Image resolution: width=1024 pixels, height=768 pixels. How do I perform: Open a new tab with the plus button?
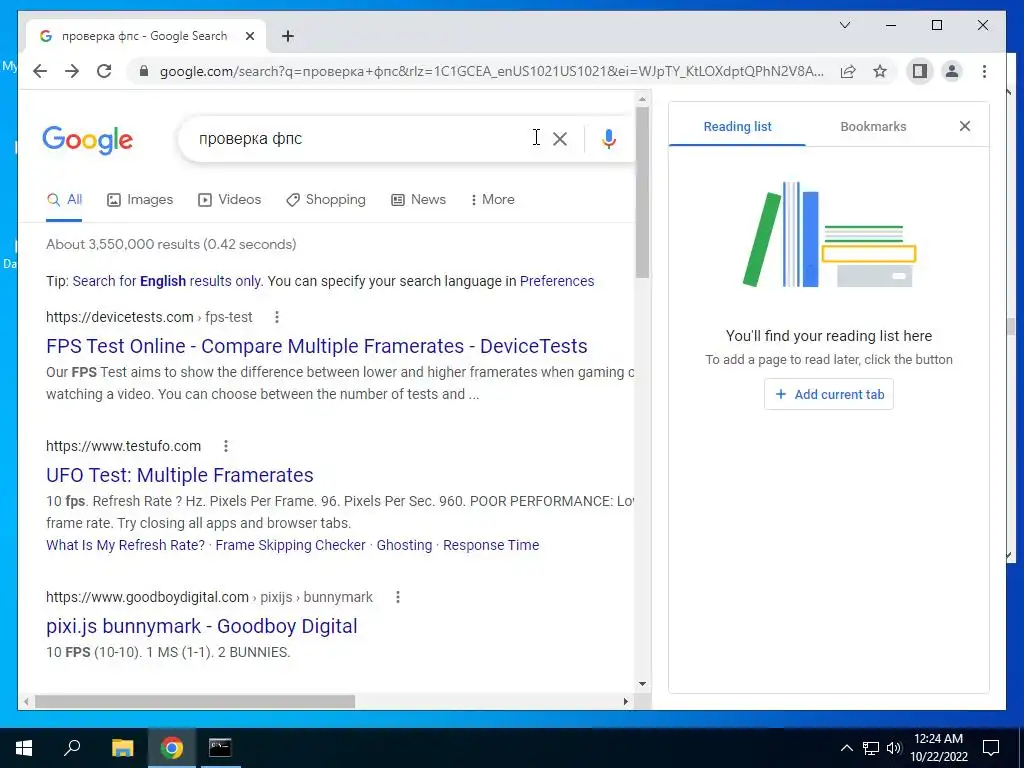(288, 36)
